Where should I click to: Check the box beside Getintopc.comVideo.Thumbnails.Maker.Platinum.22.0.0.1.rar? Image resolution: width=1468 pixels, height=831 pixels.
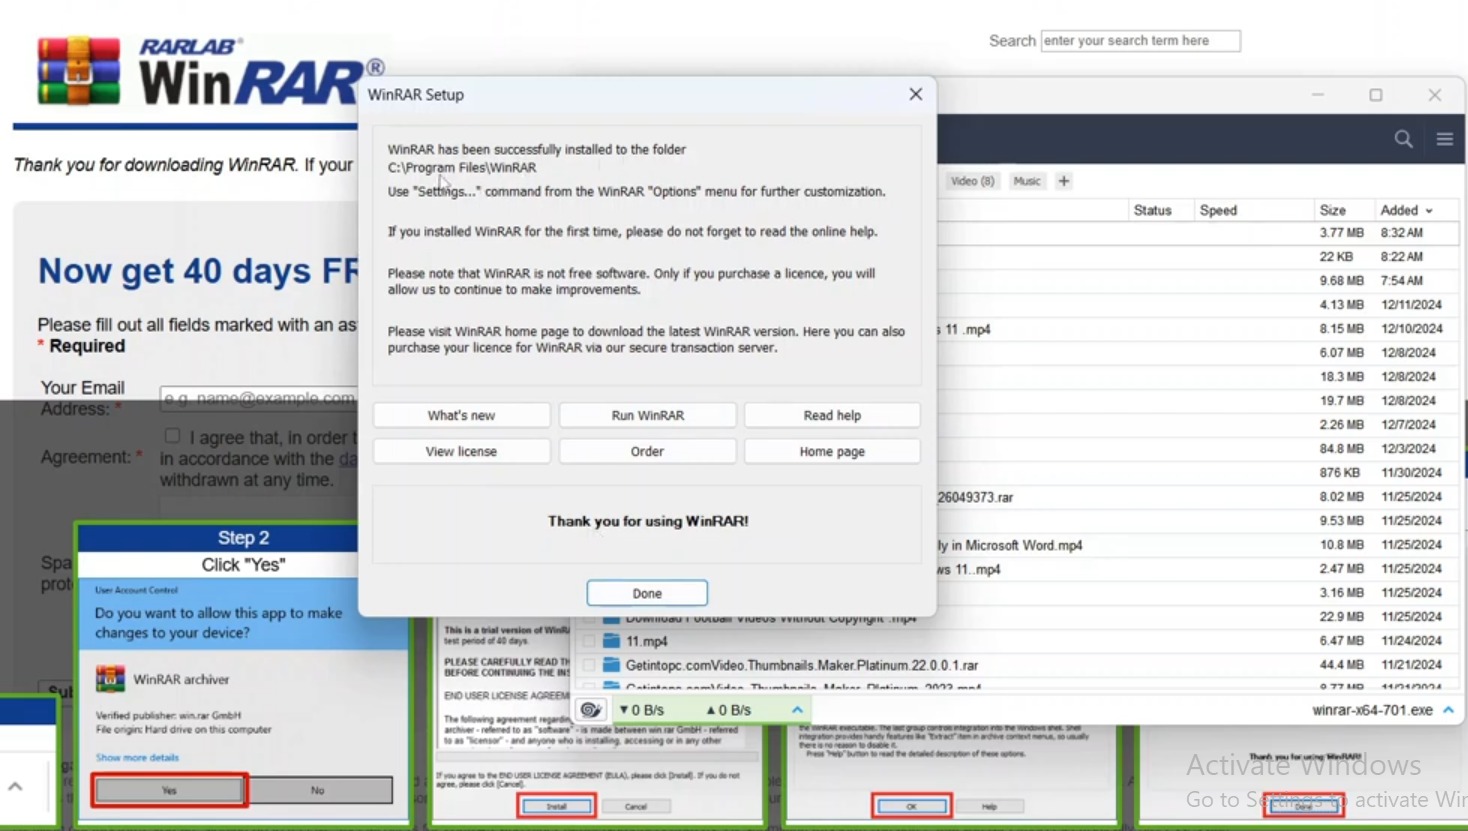coord(589,665)
